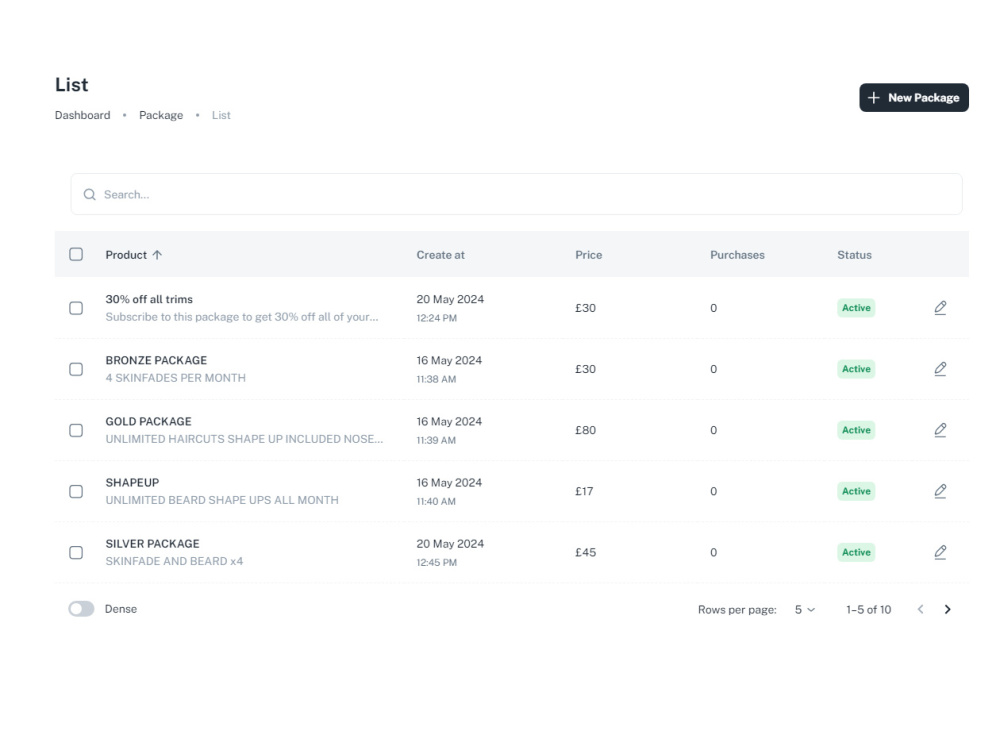Screen dimensions: 1000x750
Task: Click the search magnifier icon
Action: point(90,193)
